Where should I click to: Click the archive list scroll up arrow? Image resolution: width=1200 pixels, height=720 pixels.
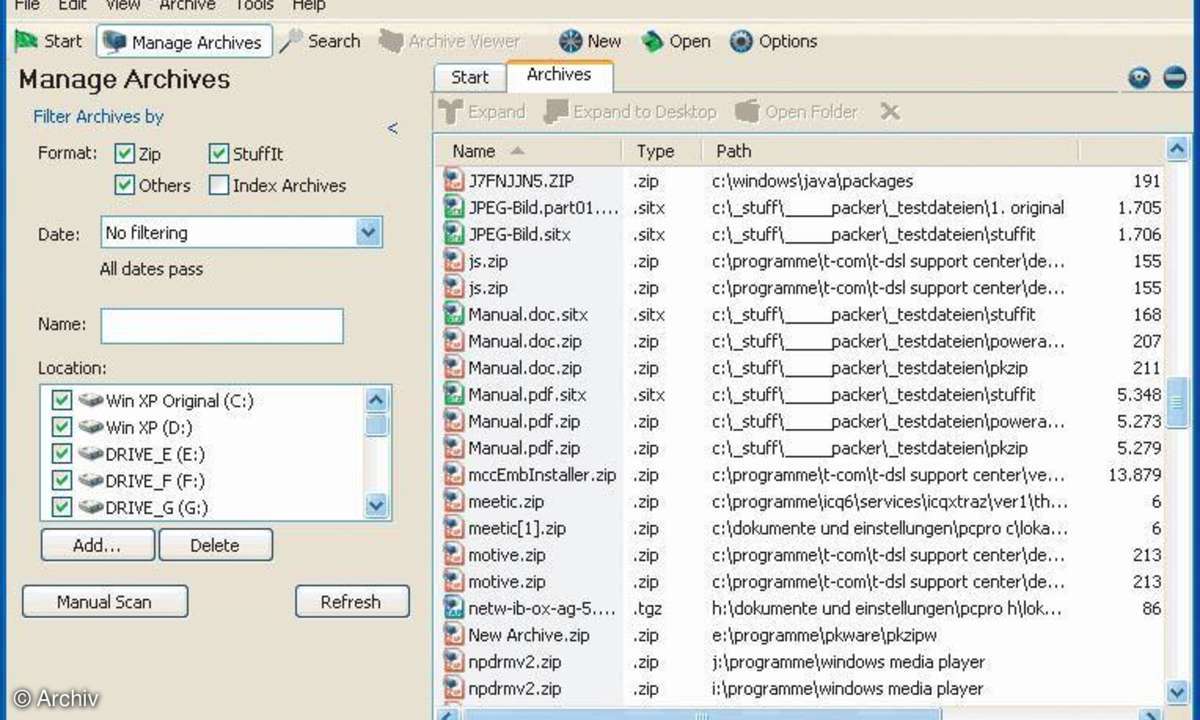click(x=1178, y=150)
